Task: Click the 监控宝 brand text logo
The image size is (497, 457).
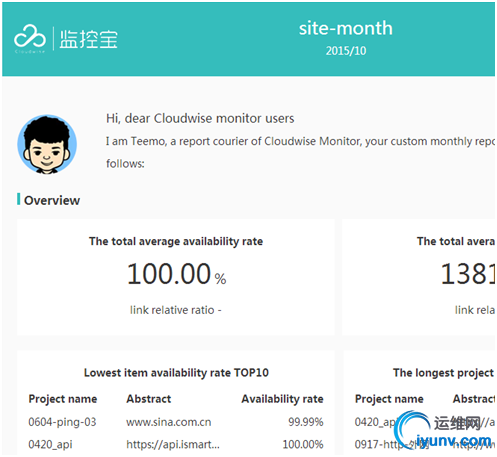Action: 89,39
